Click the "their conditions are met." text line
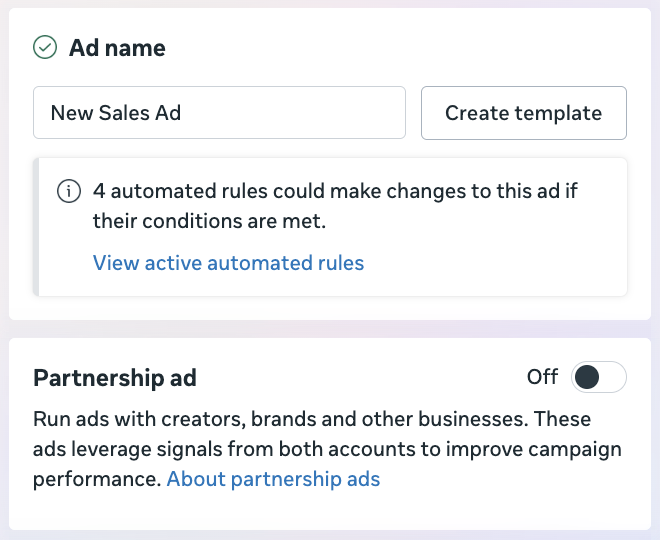Viewport: 660px width, 540px height. click(x=210, y=221)
